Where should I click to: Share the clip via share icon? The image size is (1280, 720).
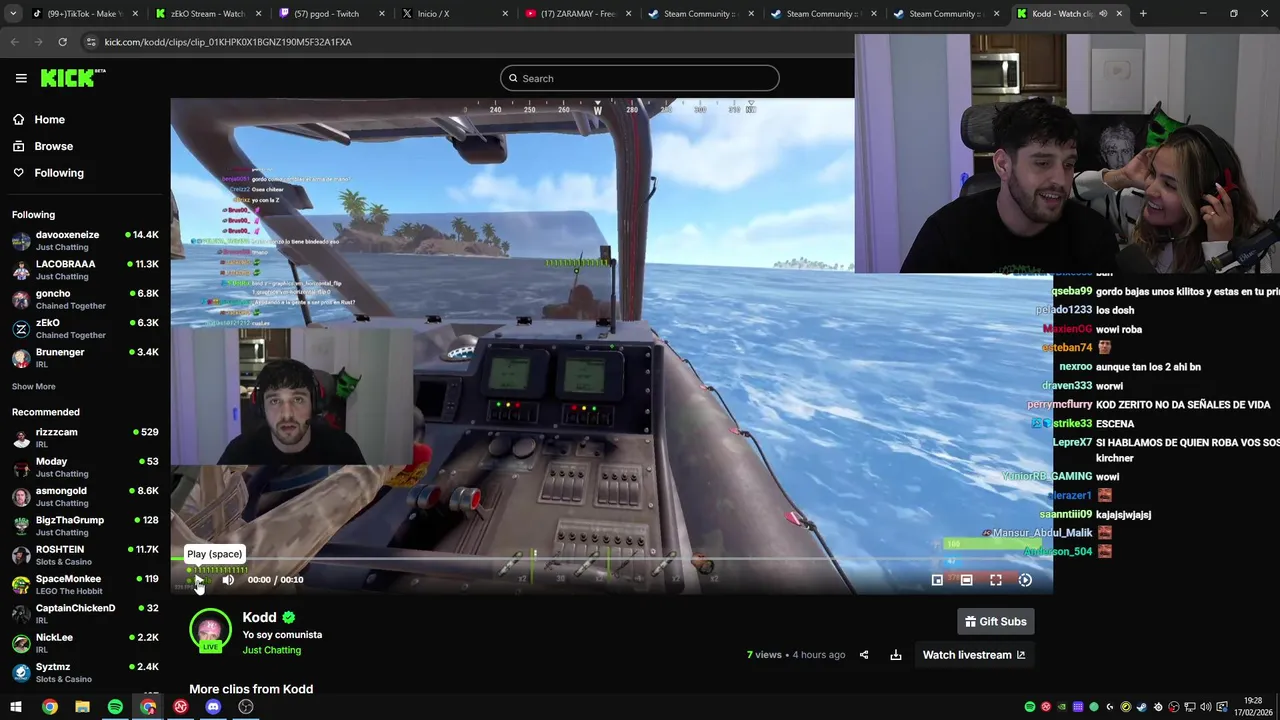[x=864, y=655]
